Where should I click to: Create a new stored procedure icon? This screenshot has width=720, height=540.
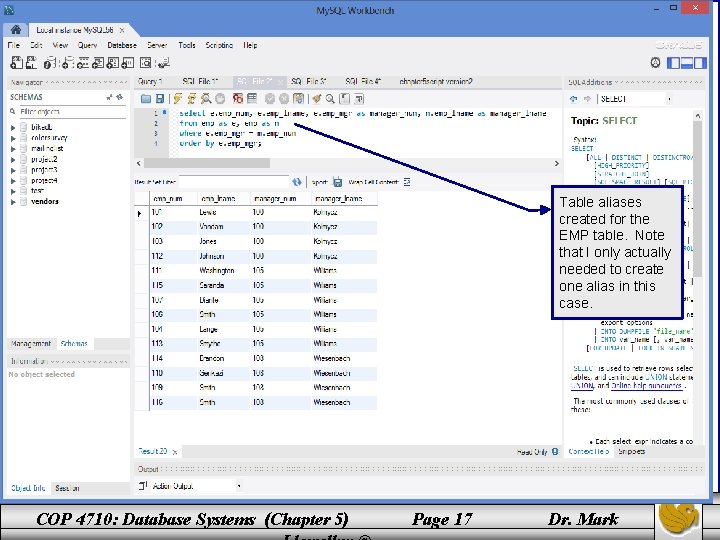pyautogui.click(x=112, y=63)
